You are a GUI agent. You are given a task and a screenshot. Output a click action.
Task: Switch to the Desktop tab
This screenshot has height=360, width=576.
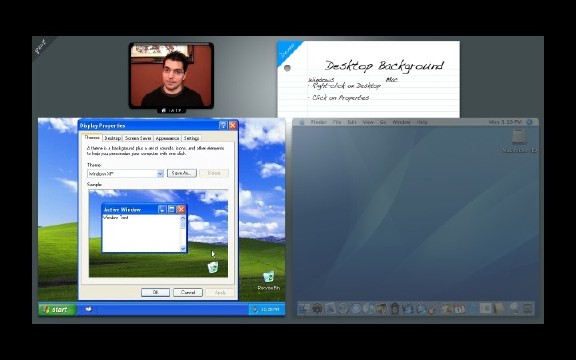112,138
